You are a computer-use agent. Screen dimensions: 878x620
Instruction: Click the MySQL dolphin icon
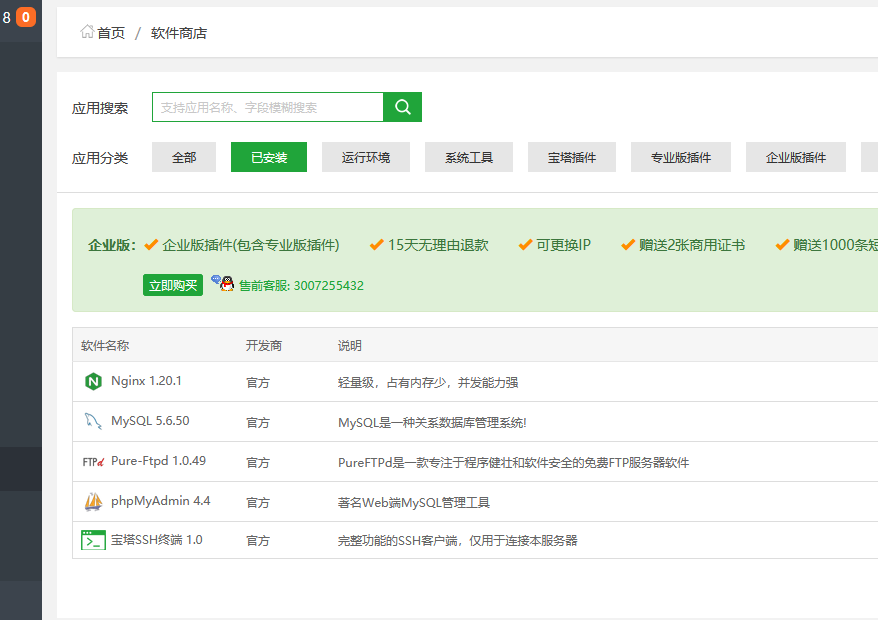[x=93, y=421]
